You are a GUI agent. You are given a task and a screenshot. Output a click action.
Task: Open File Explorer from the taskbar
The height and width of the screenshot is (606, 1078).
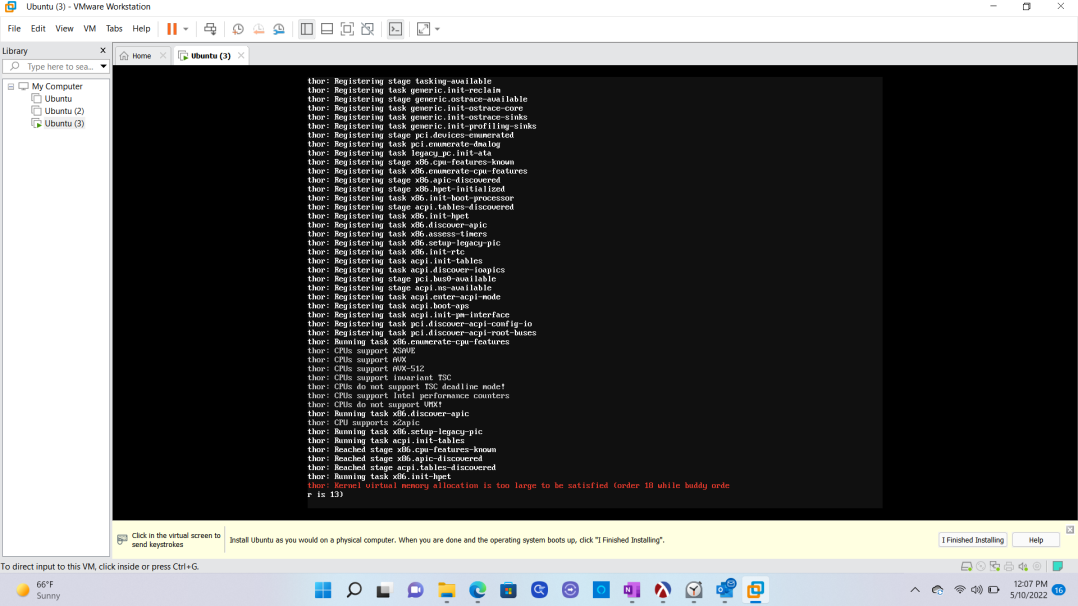(446, 590)
